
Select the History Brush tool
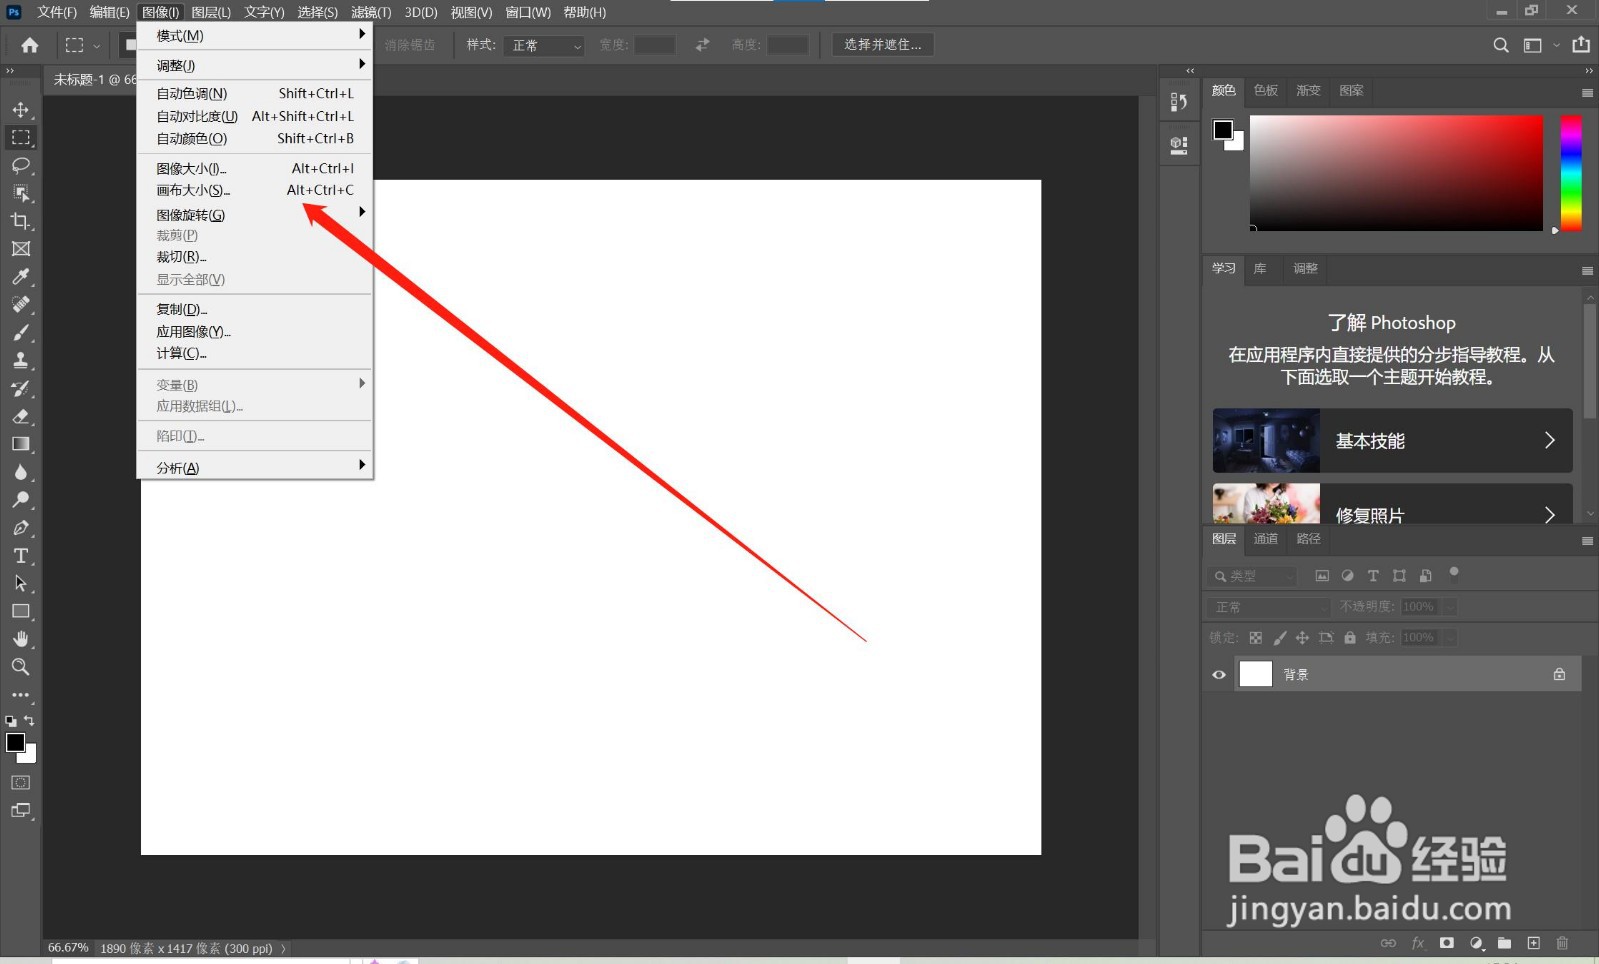20,388
